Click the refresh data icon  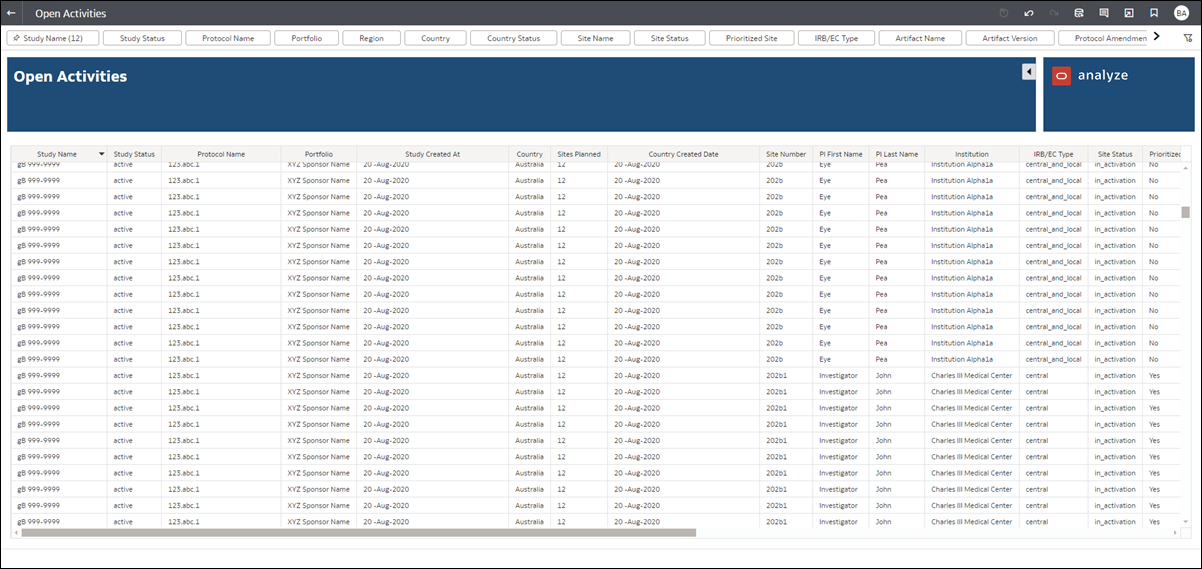1079,13
